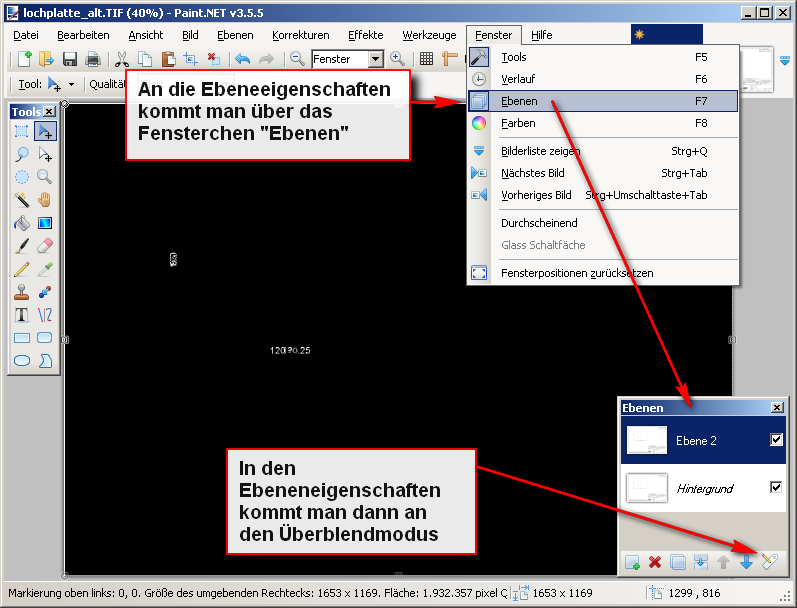Duplicate the layer in Ebenen panel
Screen dimensions: 797x608
tap(678, 562)
